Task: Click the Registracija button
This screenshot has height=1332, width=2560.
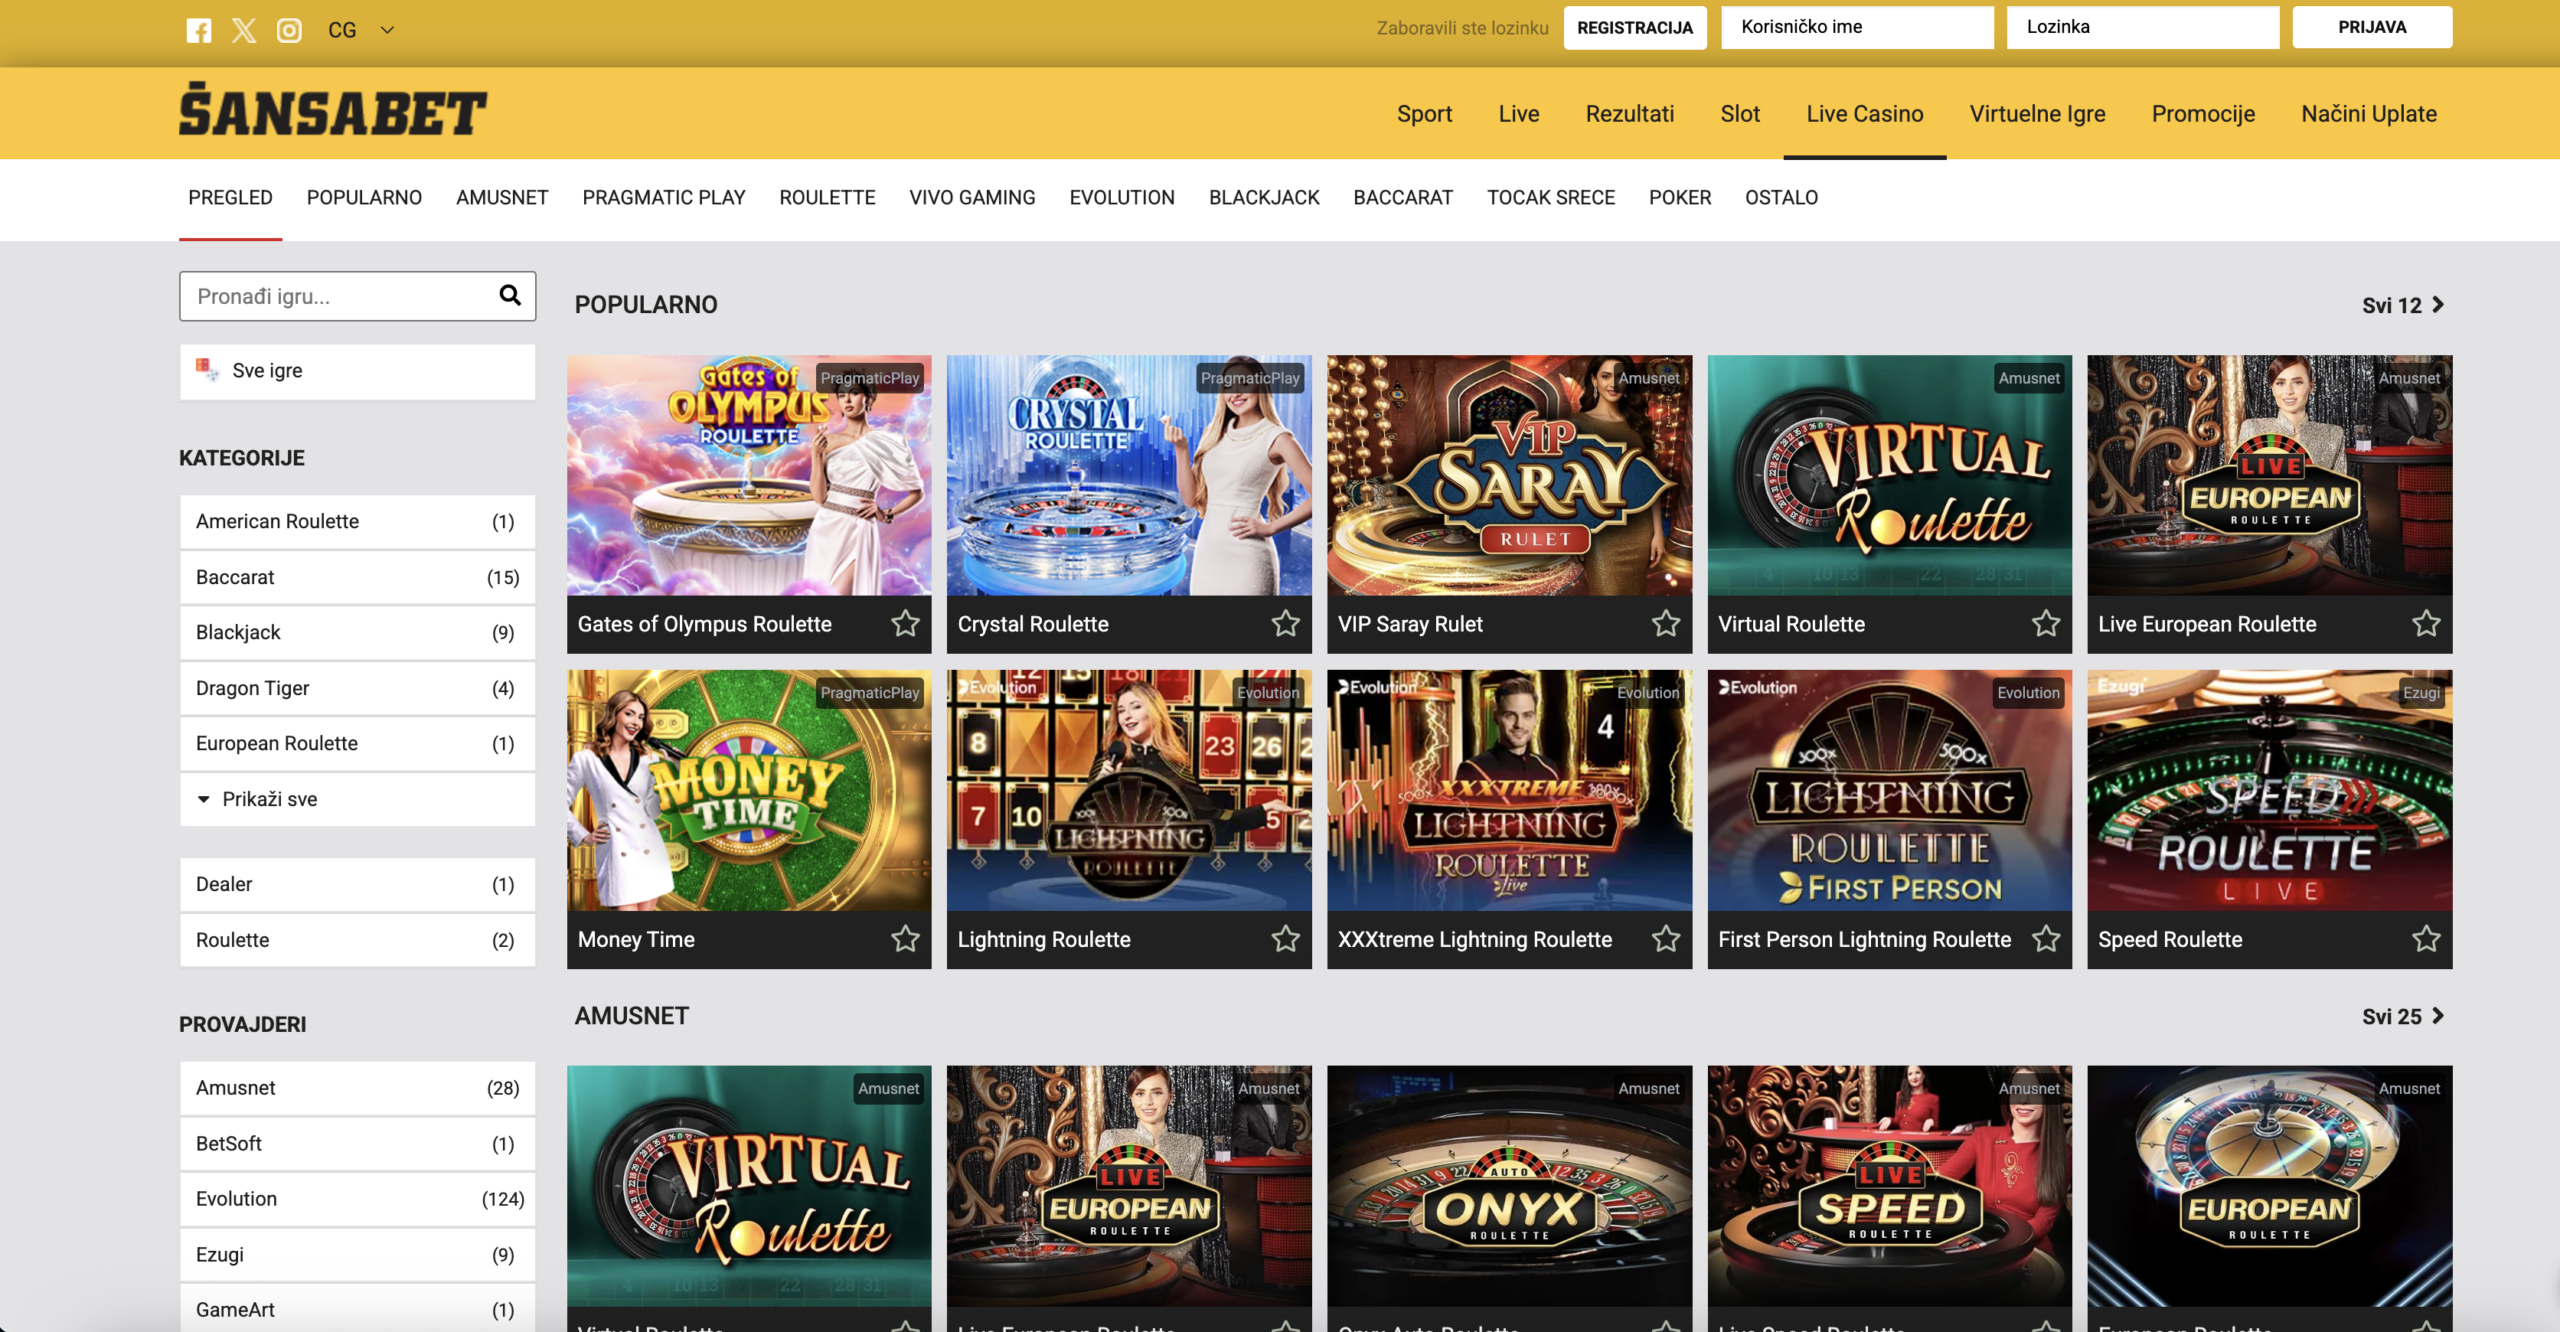Action: click(x=1635, y=27)
